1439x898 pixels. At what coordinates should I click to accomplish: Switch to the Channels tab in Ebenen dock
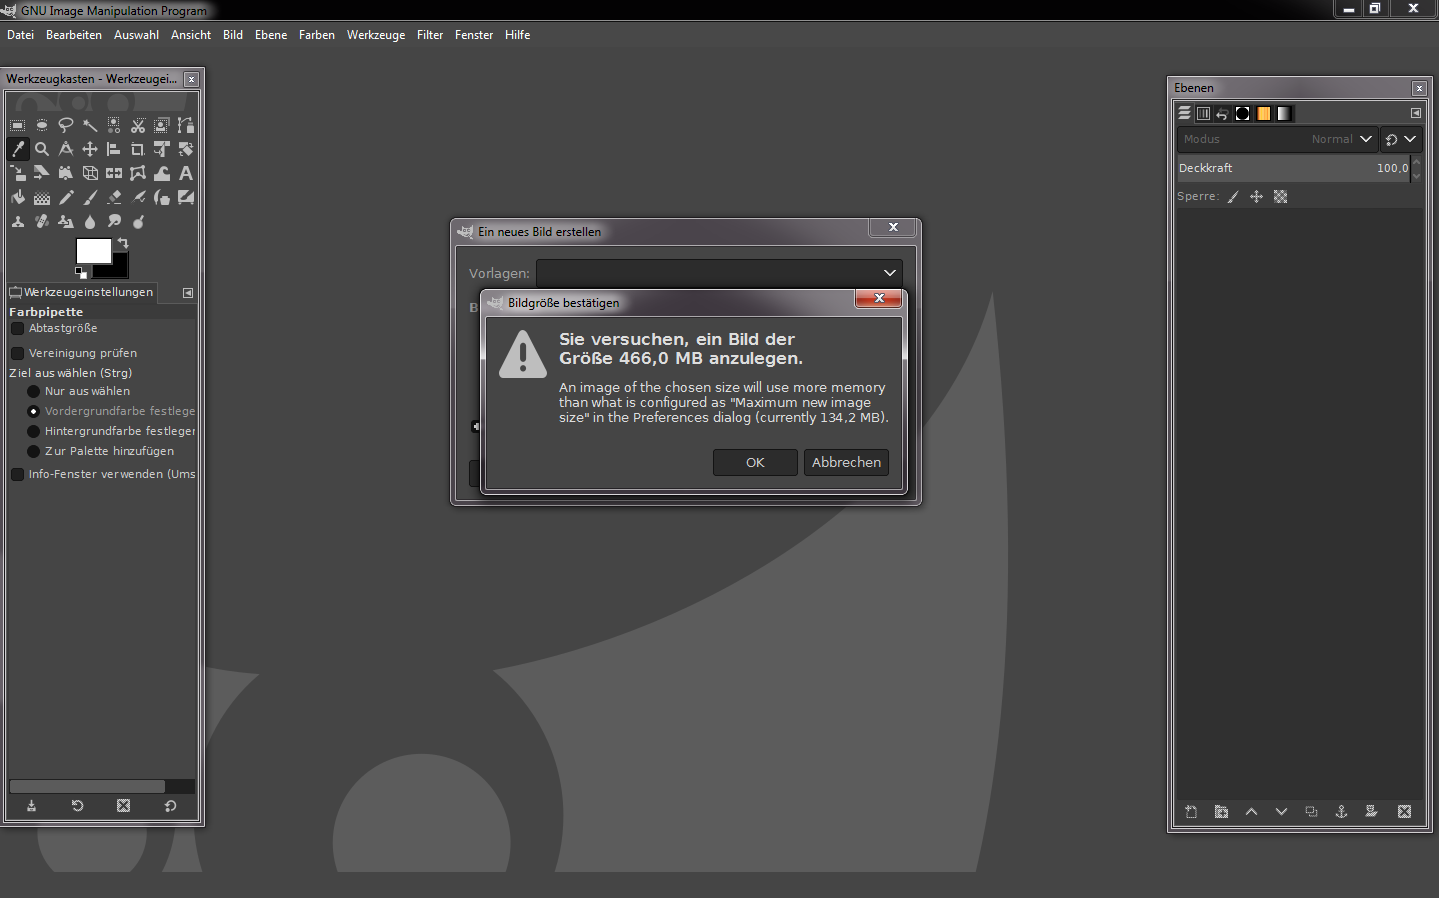tap(1203, 113)
